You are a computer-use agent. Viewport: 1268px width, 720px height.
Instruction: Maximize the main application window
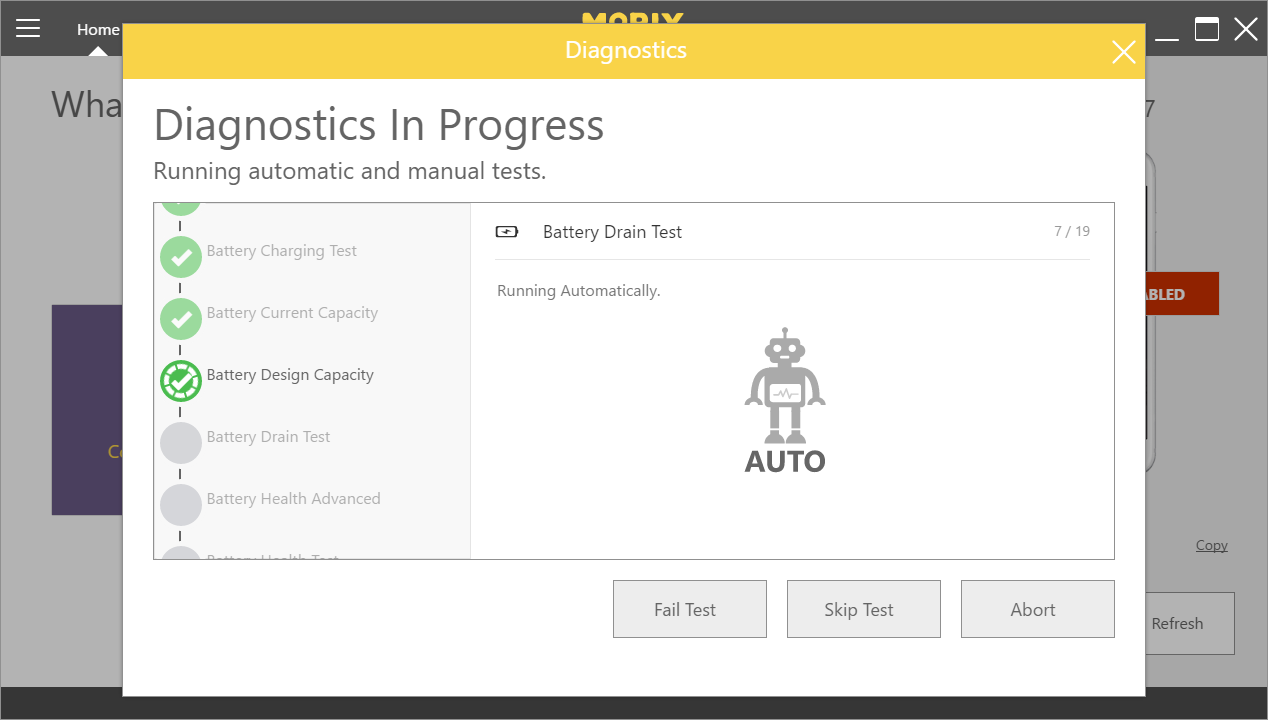pyautogui.click(x=1207, y=29)
